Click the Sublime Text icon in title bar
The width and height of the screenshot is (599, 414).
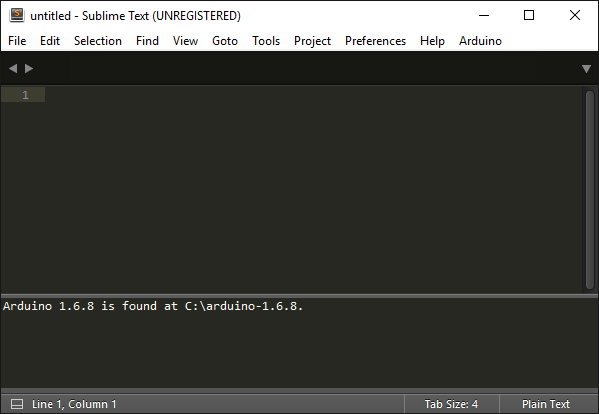[17, 15]
